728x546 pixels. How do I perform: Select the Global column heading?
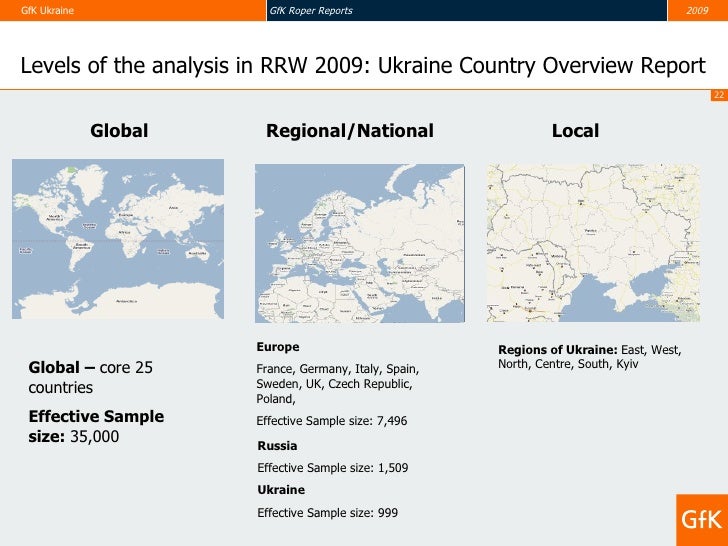tap(119, 130)
